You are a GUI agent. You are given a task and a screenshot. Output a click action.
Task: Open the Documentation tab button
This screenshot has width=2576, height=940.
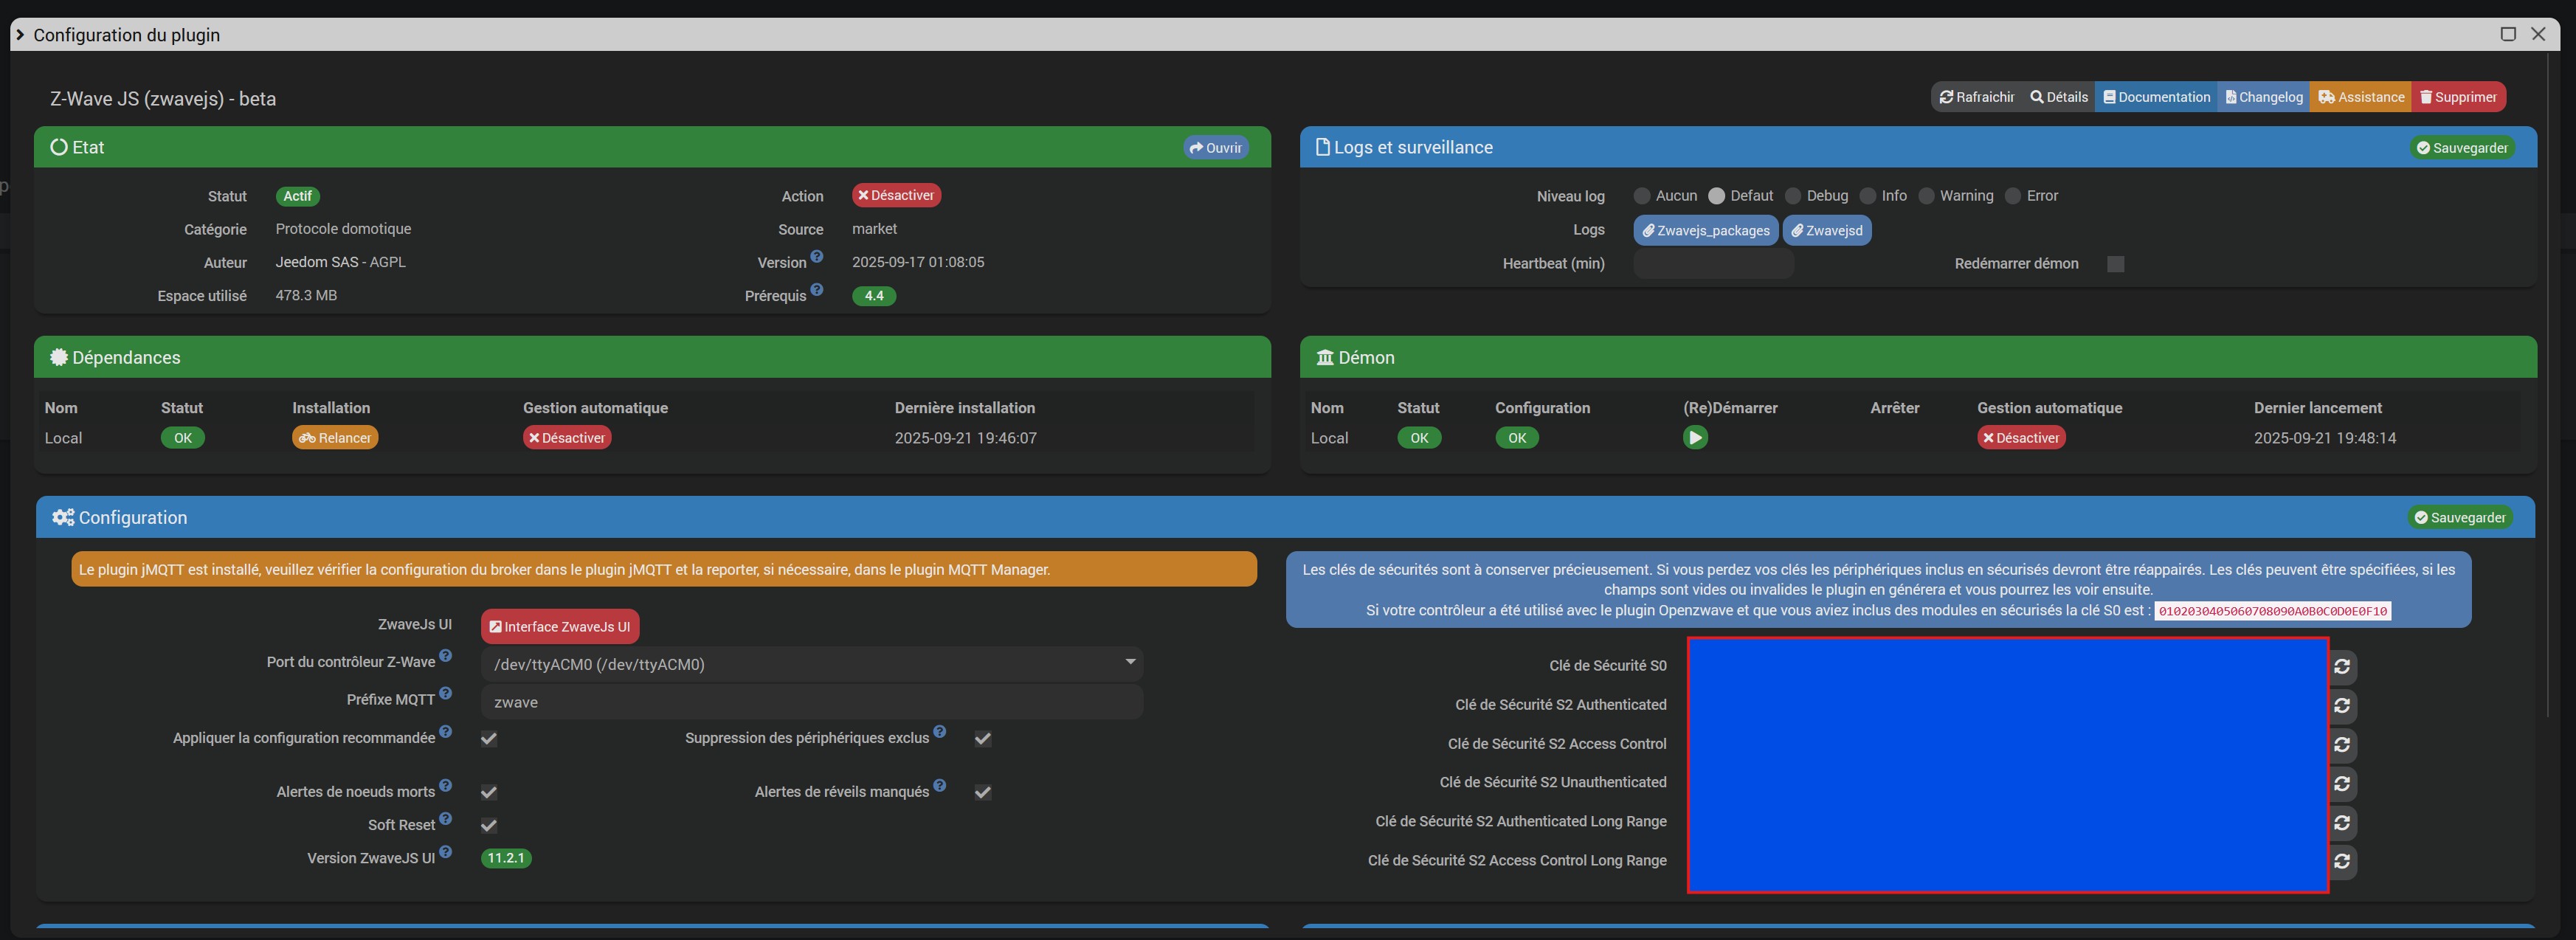pyautogui.click(x=2156, y=97)
